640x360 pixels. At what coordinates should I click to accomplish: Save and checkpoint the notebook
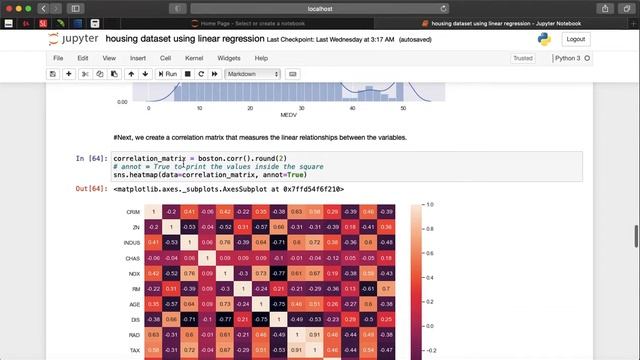(53, 74)
